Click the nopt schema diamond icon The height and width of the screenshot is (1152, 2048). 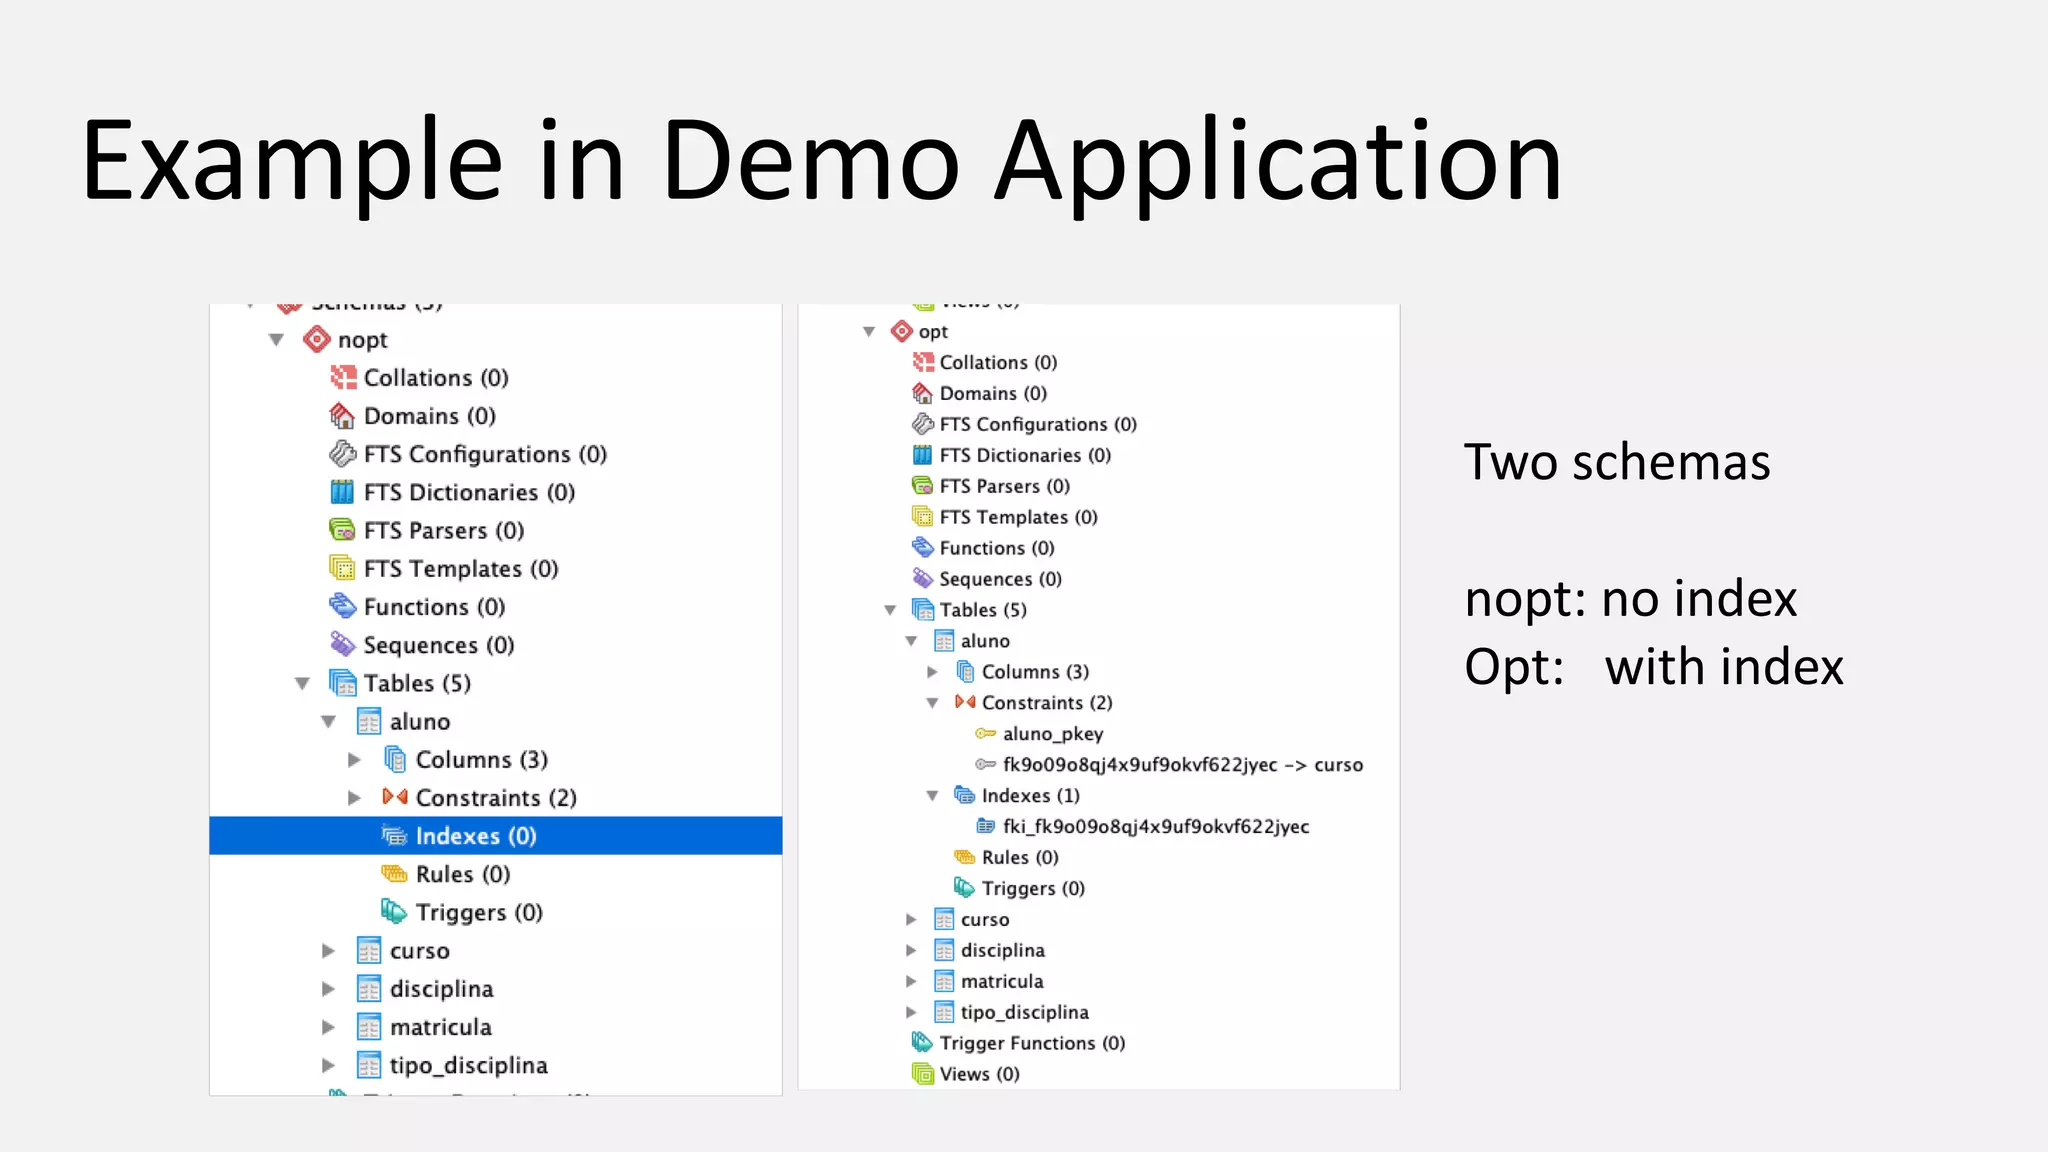pos(317,340)
